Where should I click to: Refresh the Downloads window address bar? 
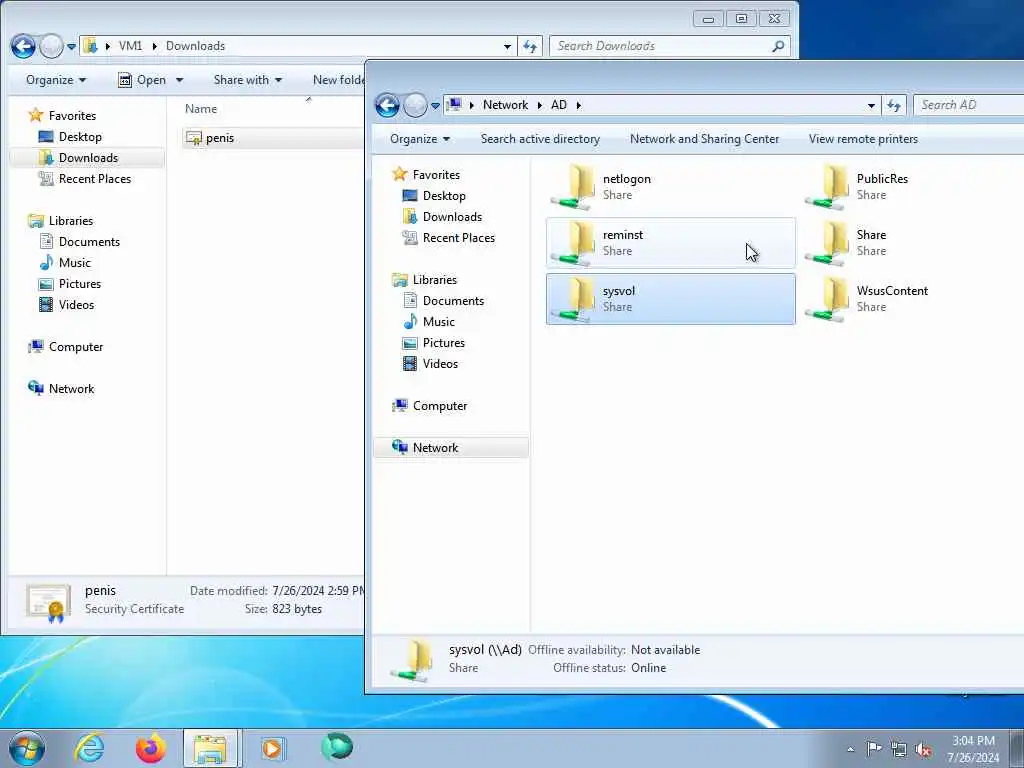[530, 46]
